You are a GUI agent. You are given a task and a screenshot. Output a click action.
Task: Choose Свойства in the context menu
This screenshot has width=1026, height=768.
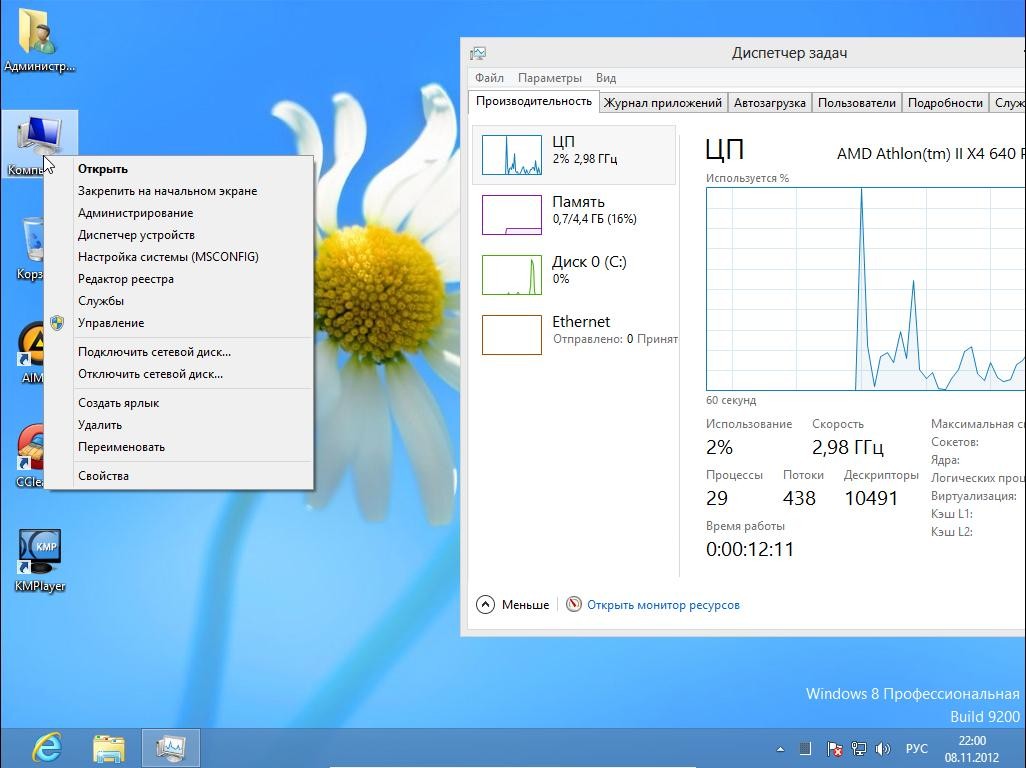click(103, 476)
